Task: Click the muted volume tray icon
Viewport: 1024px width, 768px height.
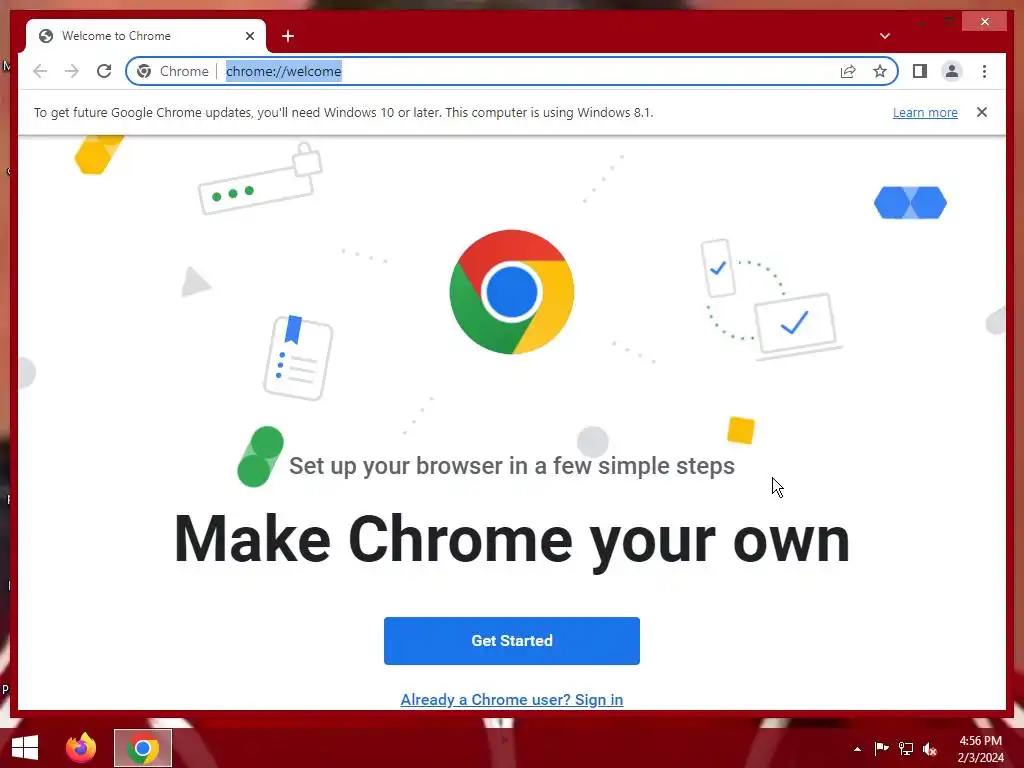Action: [930, 749]
